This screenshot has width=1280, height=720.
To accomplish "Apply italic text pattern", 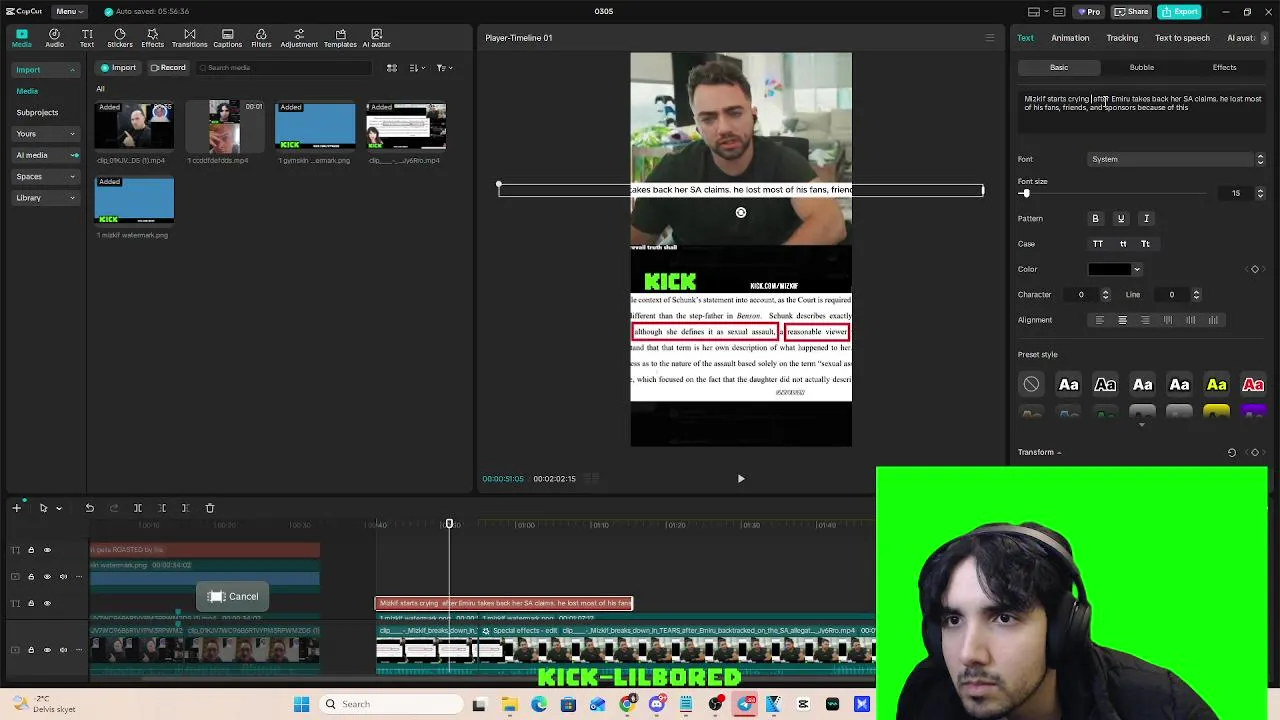I will click(x=1147, y=218).
